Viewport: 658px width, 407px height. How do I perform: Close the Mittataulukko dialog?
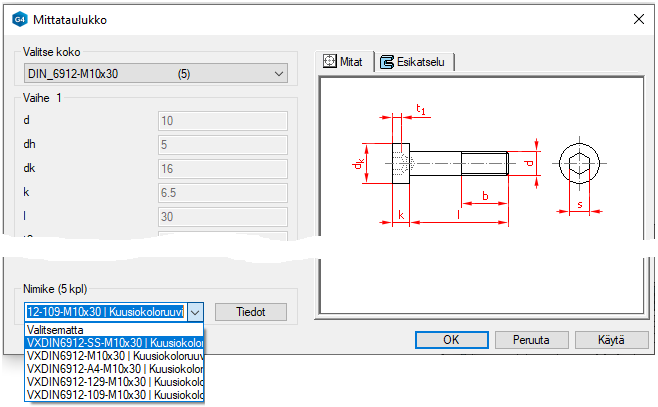639,19
